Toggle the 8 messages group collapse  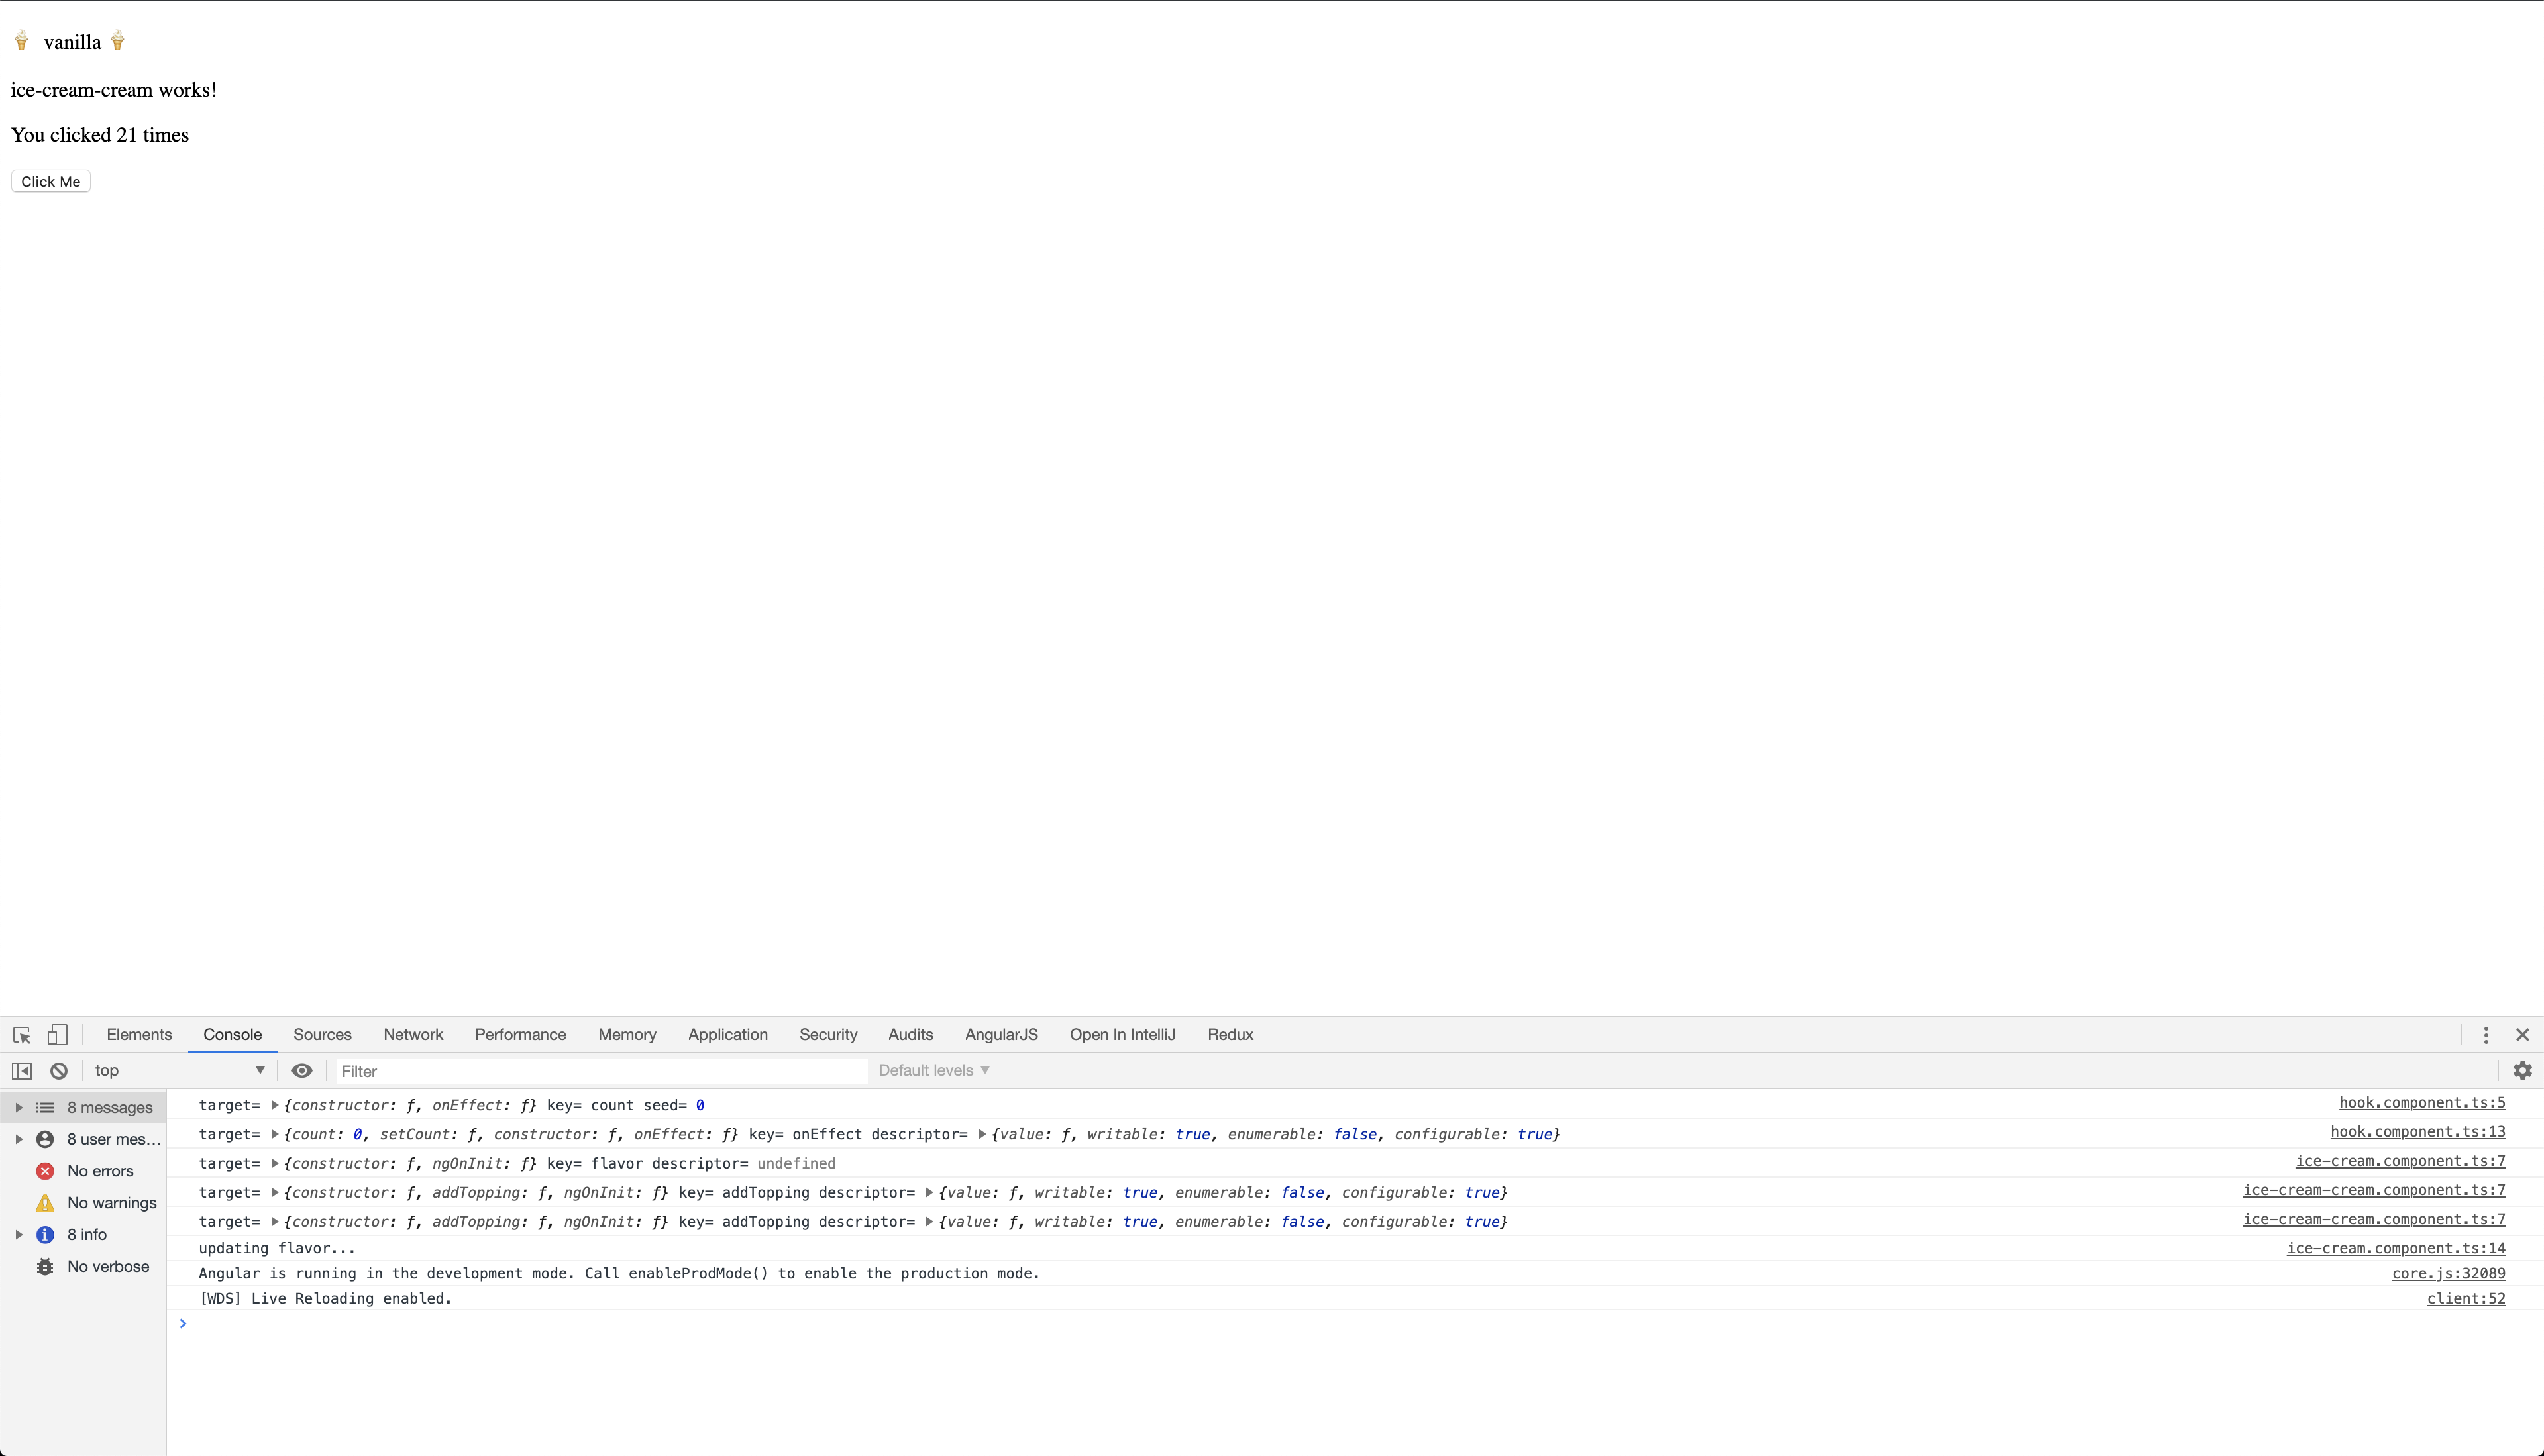pyautogui.click(x=19, y=1106)
